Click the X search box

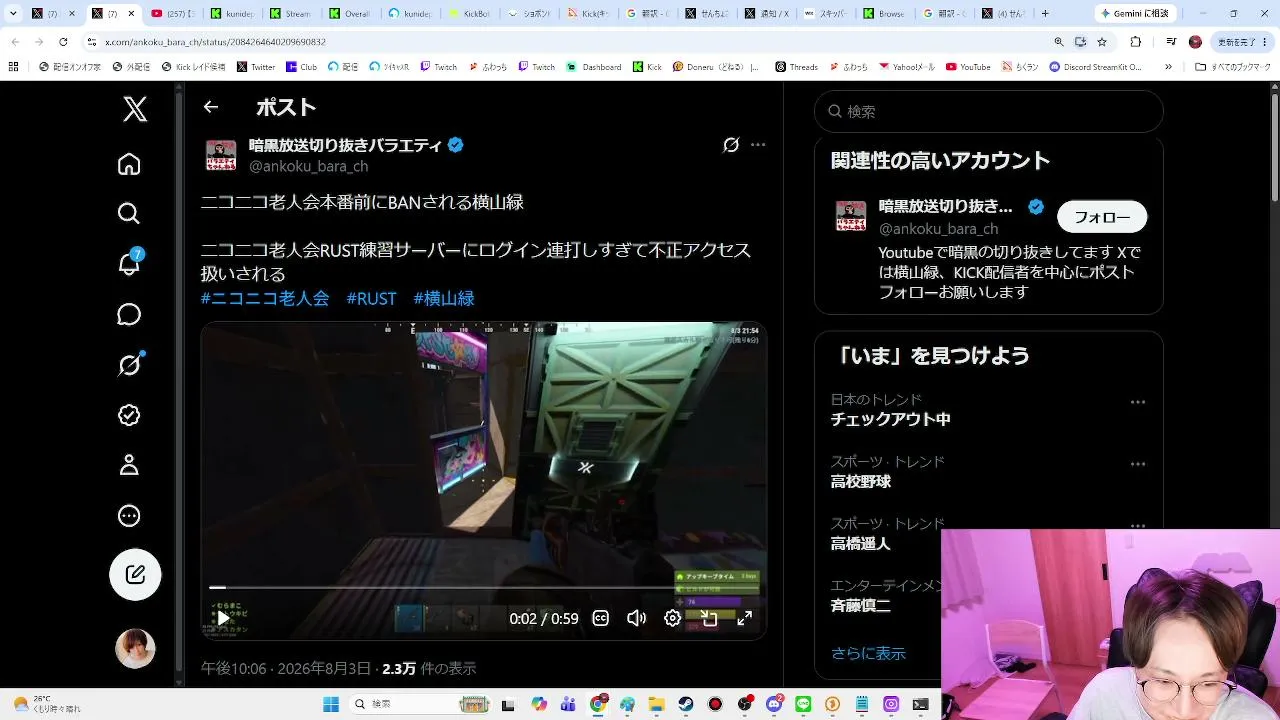(x=989, y=112)
